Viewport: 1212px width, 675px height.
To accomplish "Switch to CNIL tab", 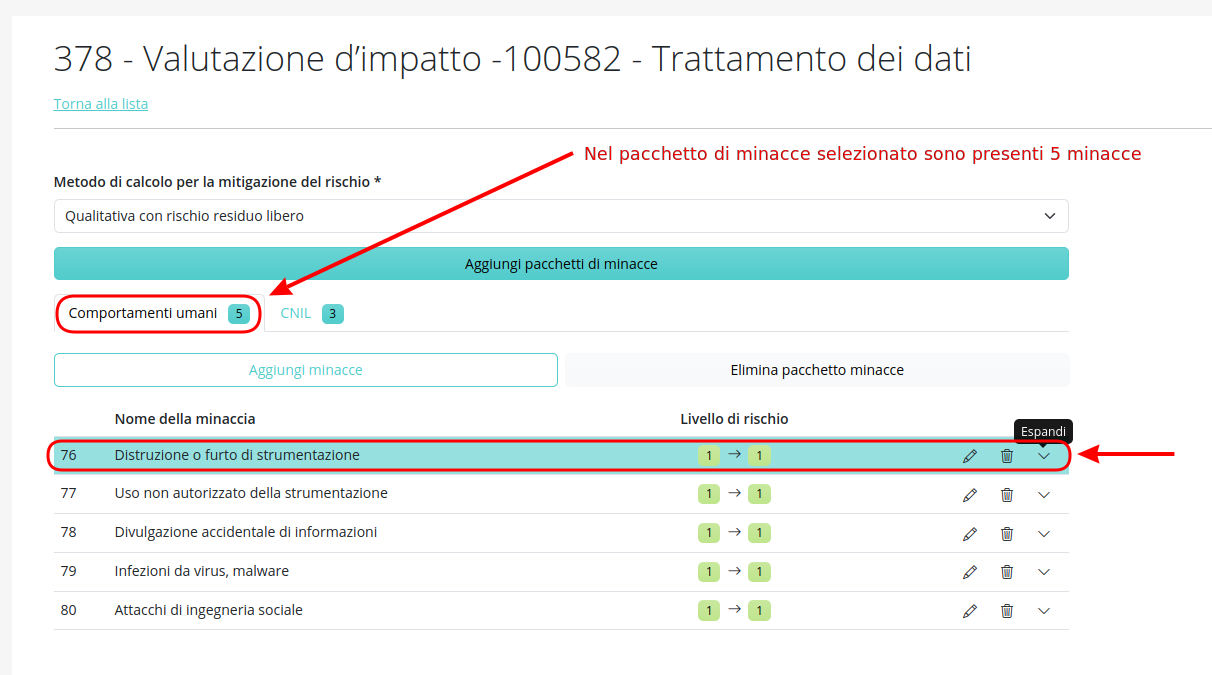I will click(x=311, y=313).
